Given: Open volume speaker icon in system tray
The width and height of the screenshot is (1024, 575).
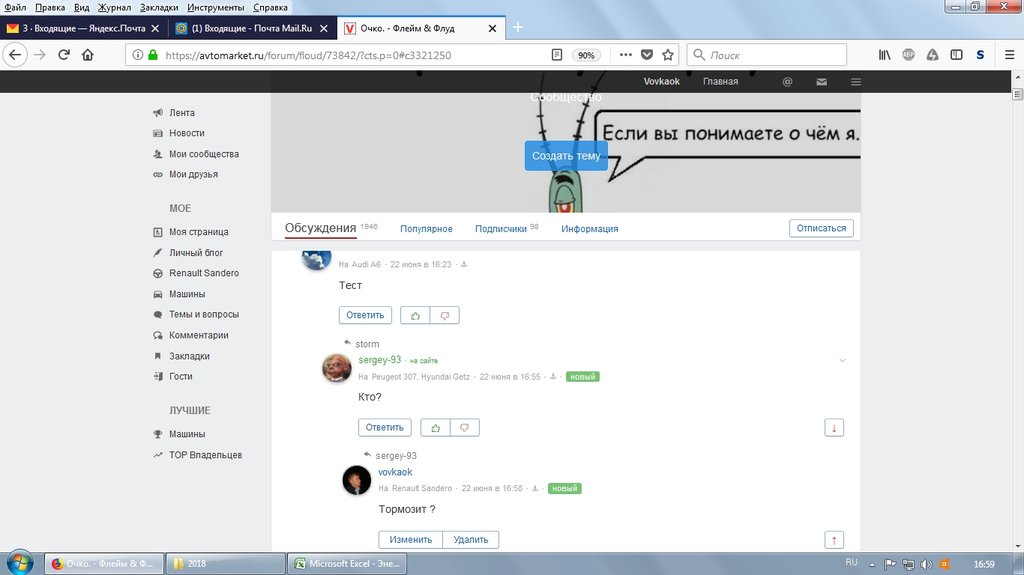Looking at the screenshot, I should 926,564.
